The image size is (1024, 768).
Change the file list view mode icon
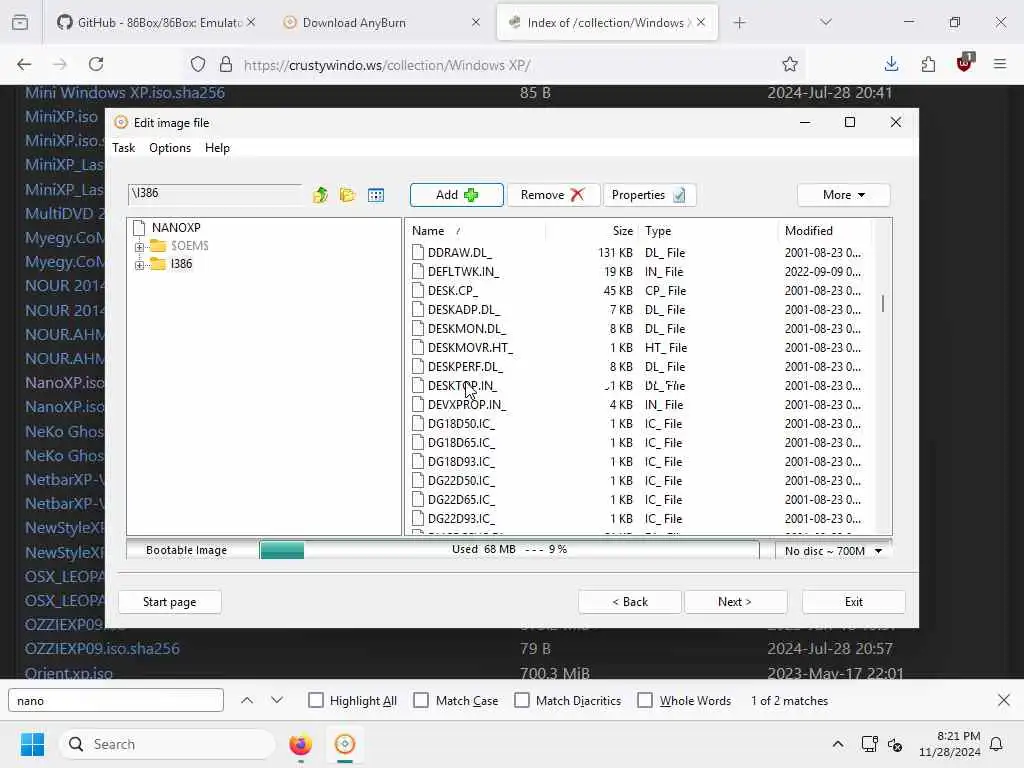pos(376,195)
